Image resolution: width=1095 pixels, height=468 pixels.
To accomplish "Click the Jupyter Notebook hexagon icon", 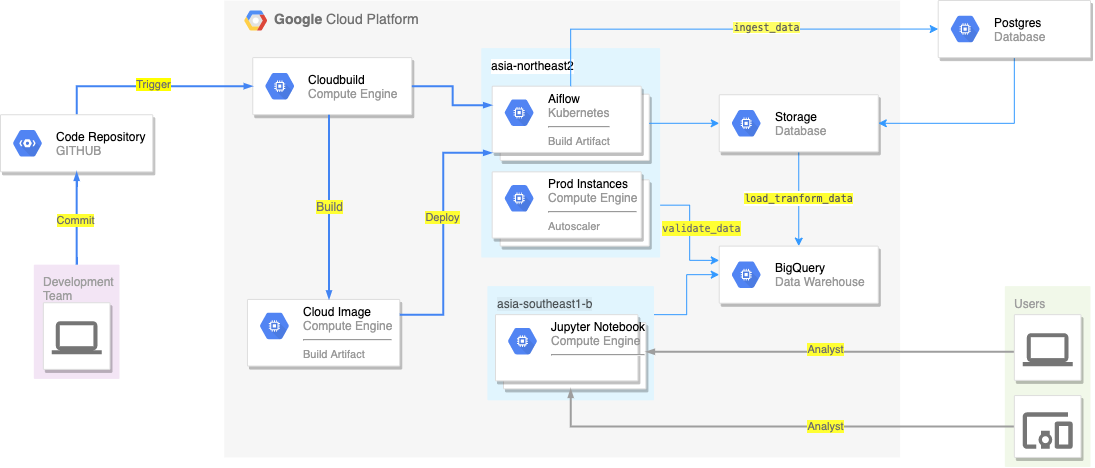I will [522, 341].
